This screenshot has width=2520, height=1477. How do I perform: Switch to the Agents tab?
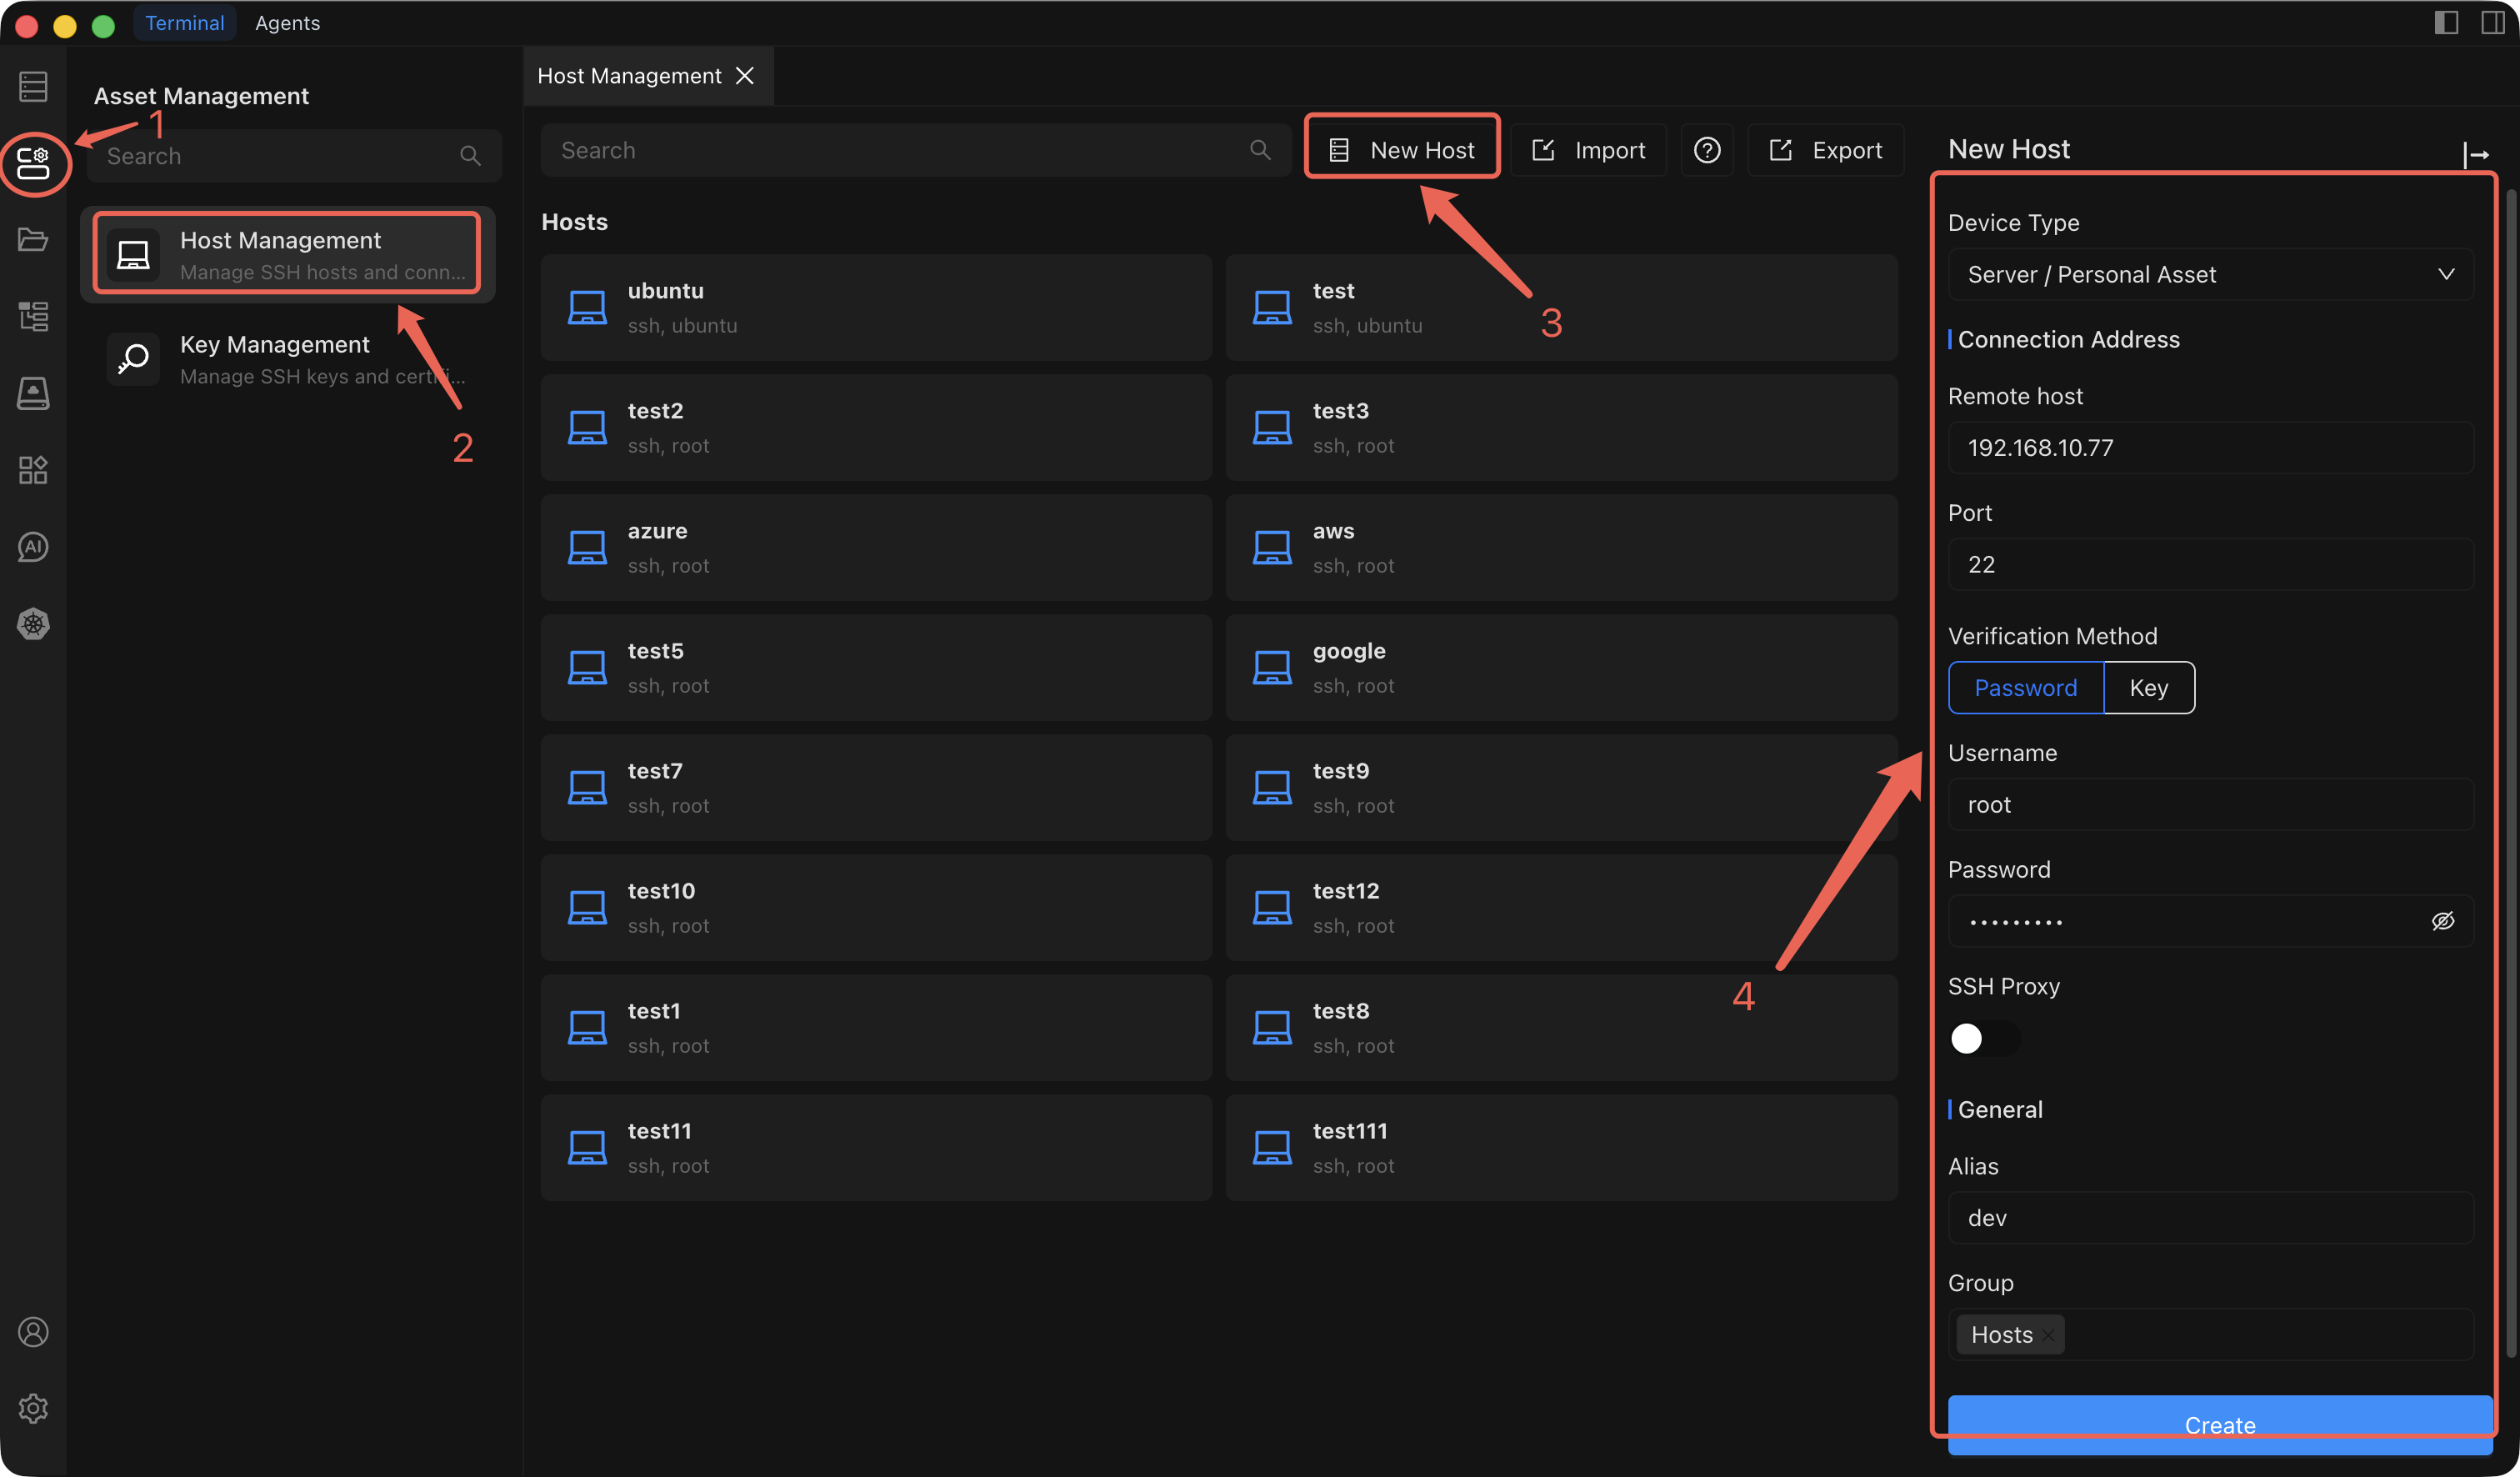pyautogui.click(x=287, y=23)
